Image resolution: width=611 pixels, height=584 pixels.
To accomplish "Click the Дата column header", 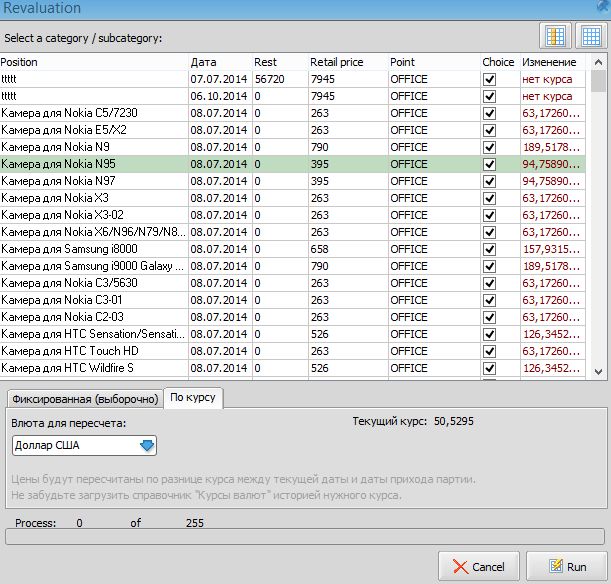I will [x=204, y=62].
